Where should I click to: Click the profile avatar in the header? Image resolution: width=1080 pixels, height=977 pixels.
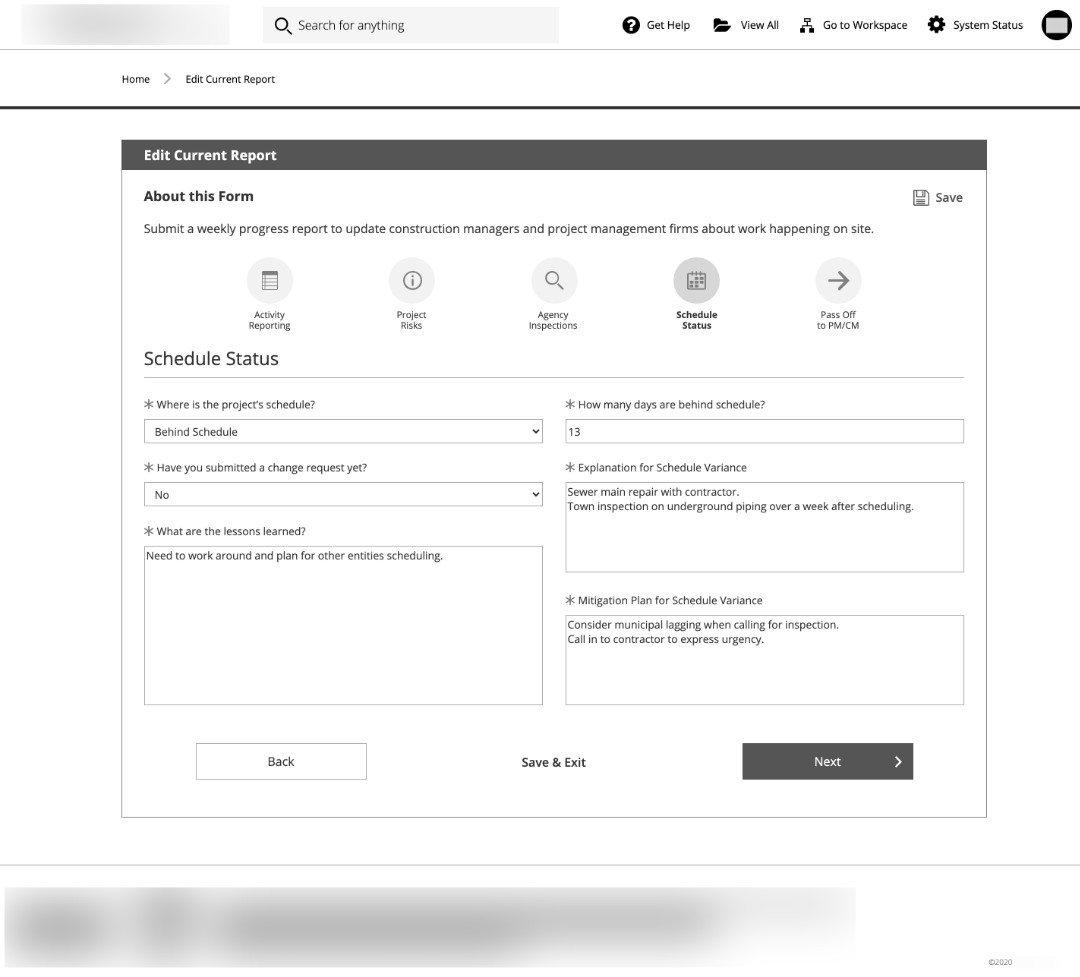[x=1056, y=25]
